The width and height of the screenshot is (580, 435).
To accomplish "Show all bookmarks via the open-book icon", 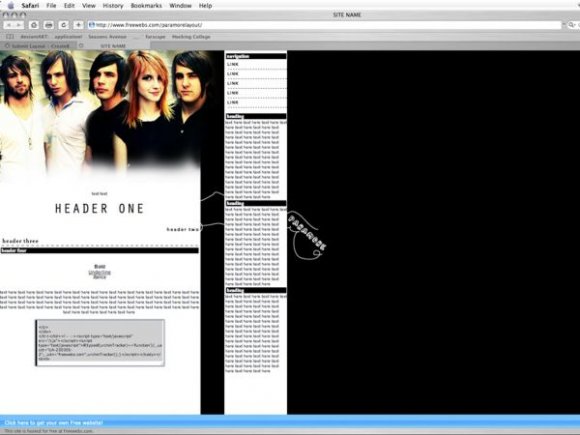I will [x=10, y=37].
